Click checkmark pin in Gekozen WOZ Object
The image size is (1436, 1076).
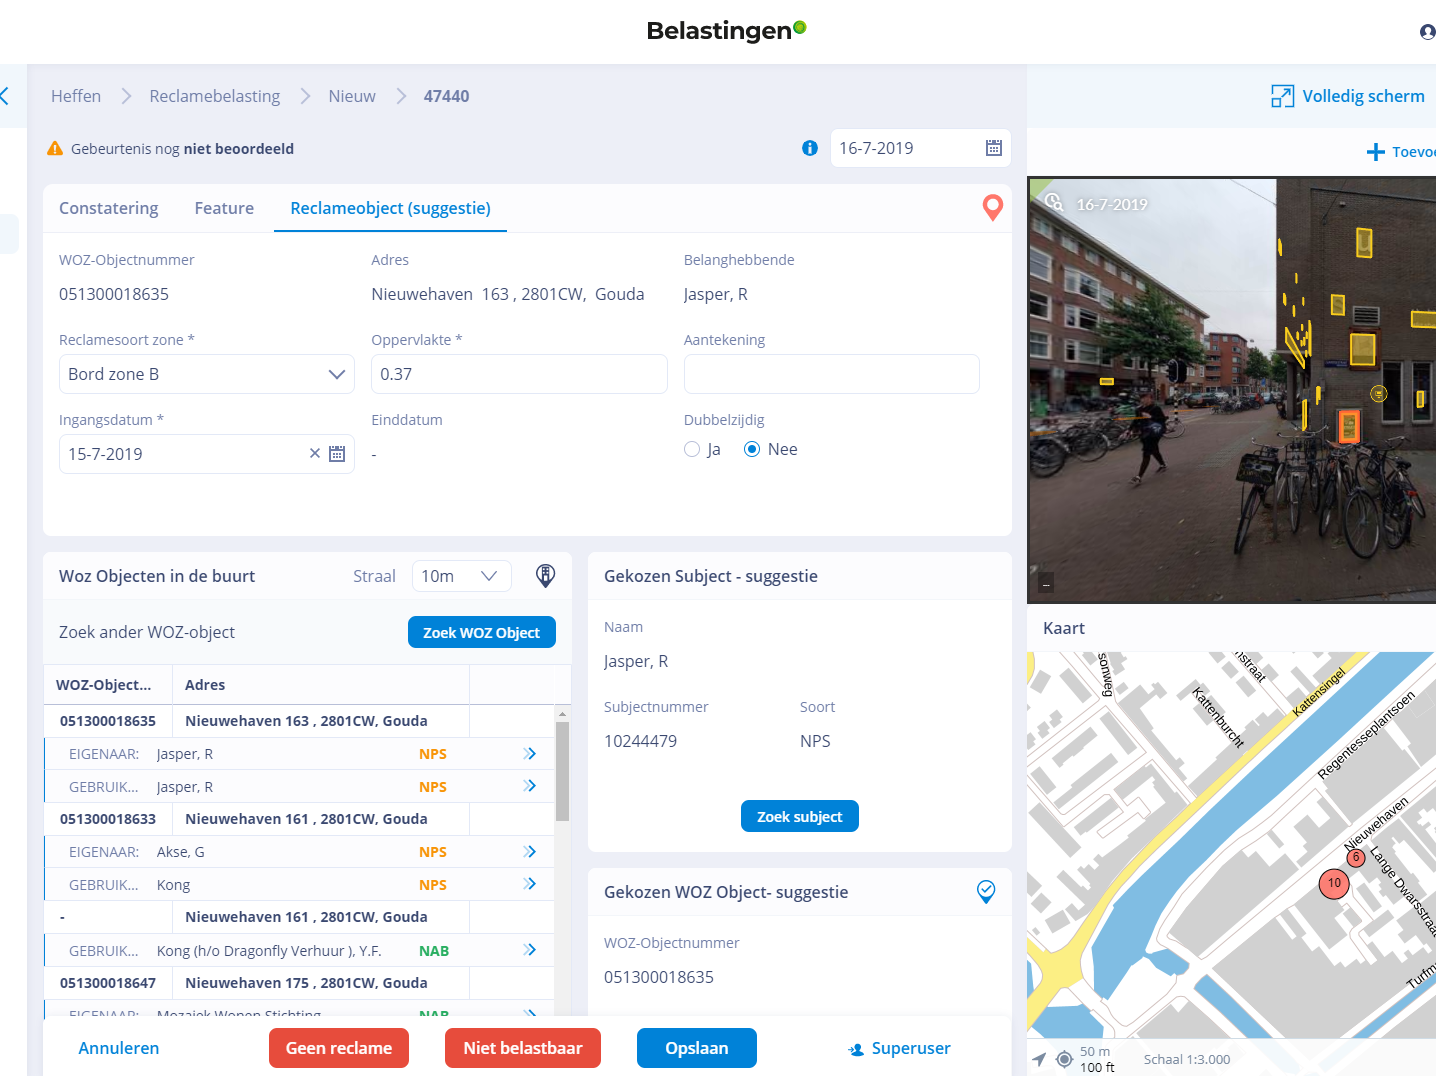tap(986, 891)
